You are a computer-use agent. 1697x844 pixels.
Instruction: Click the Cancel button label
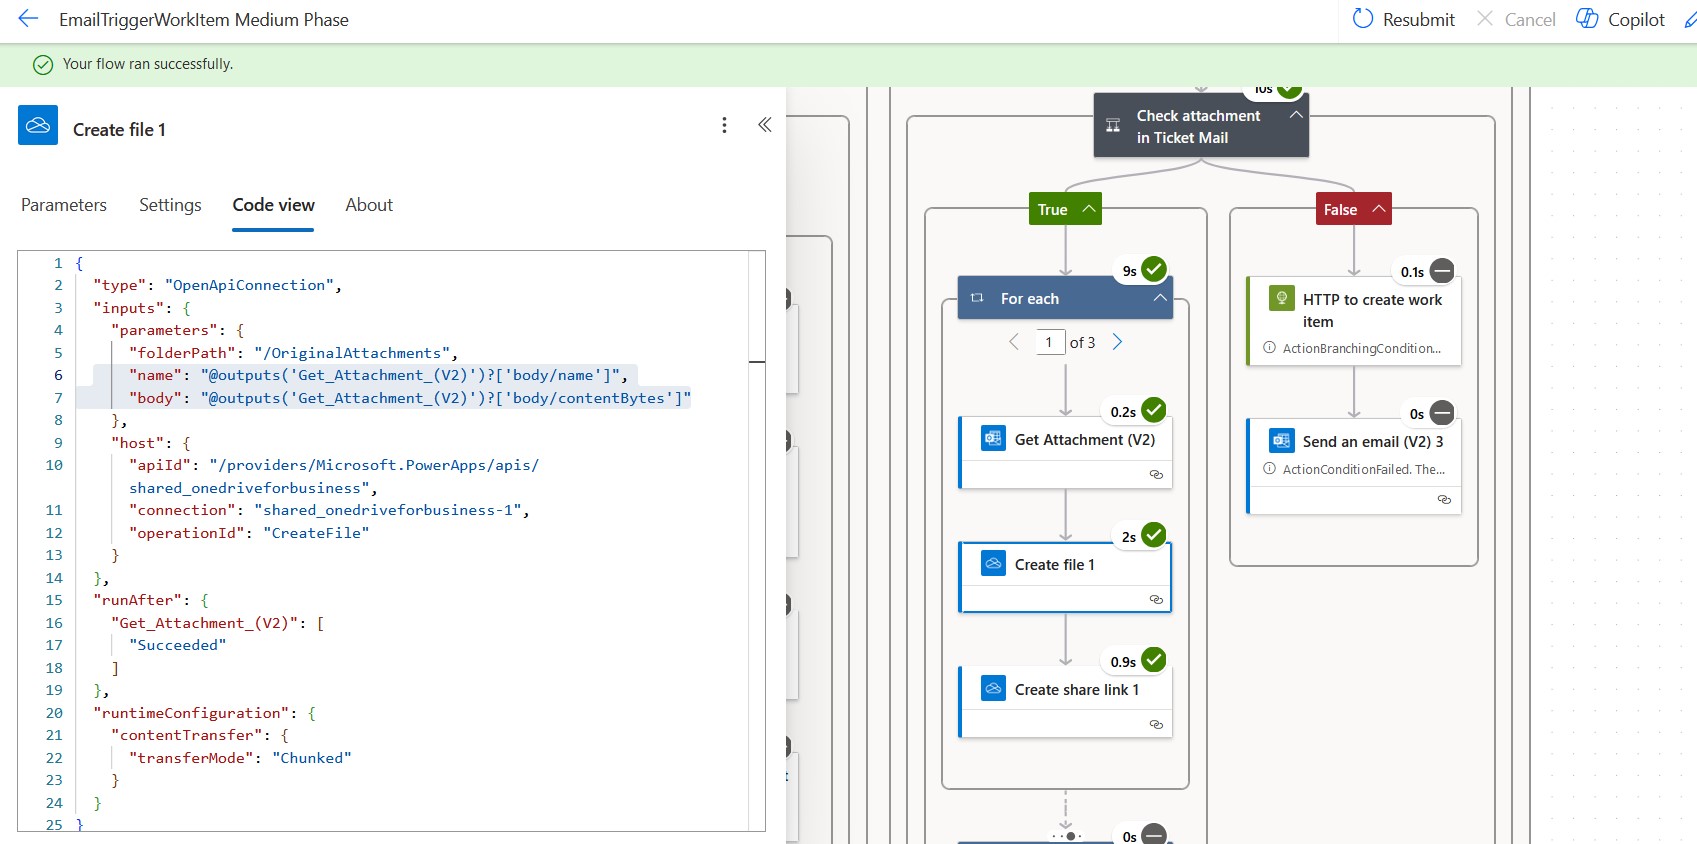pyautogui.click(x=1530, y=19)
